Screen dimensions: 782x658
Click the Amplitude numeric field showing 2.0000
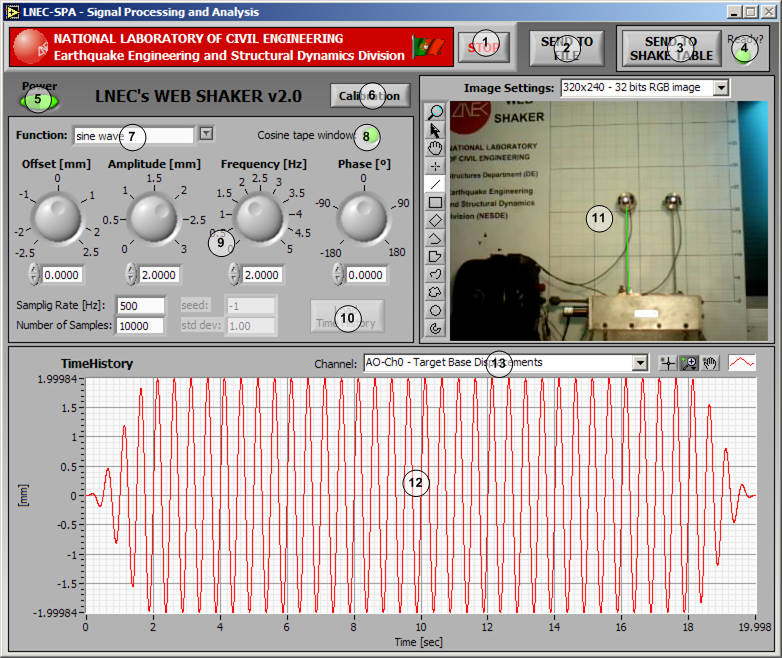[159, 275]
